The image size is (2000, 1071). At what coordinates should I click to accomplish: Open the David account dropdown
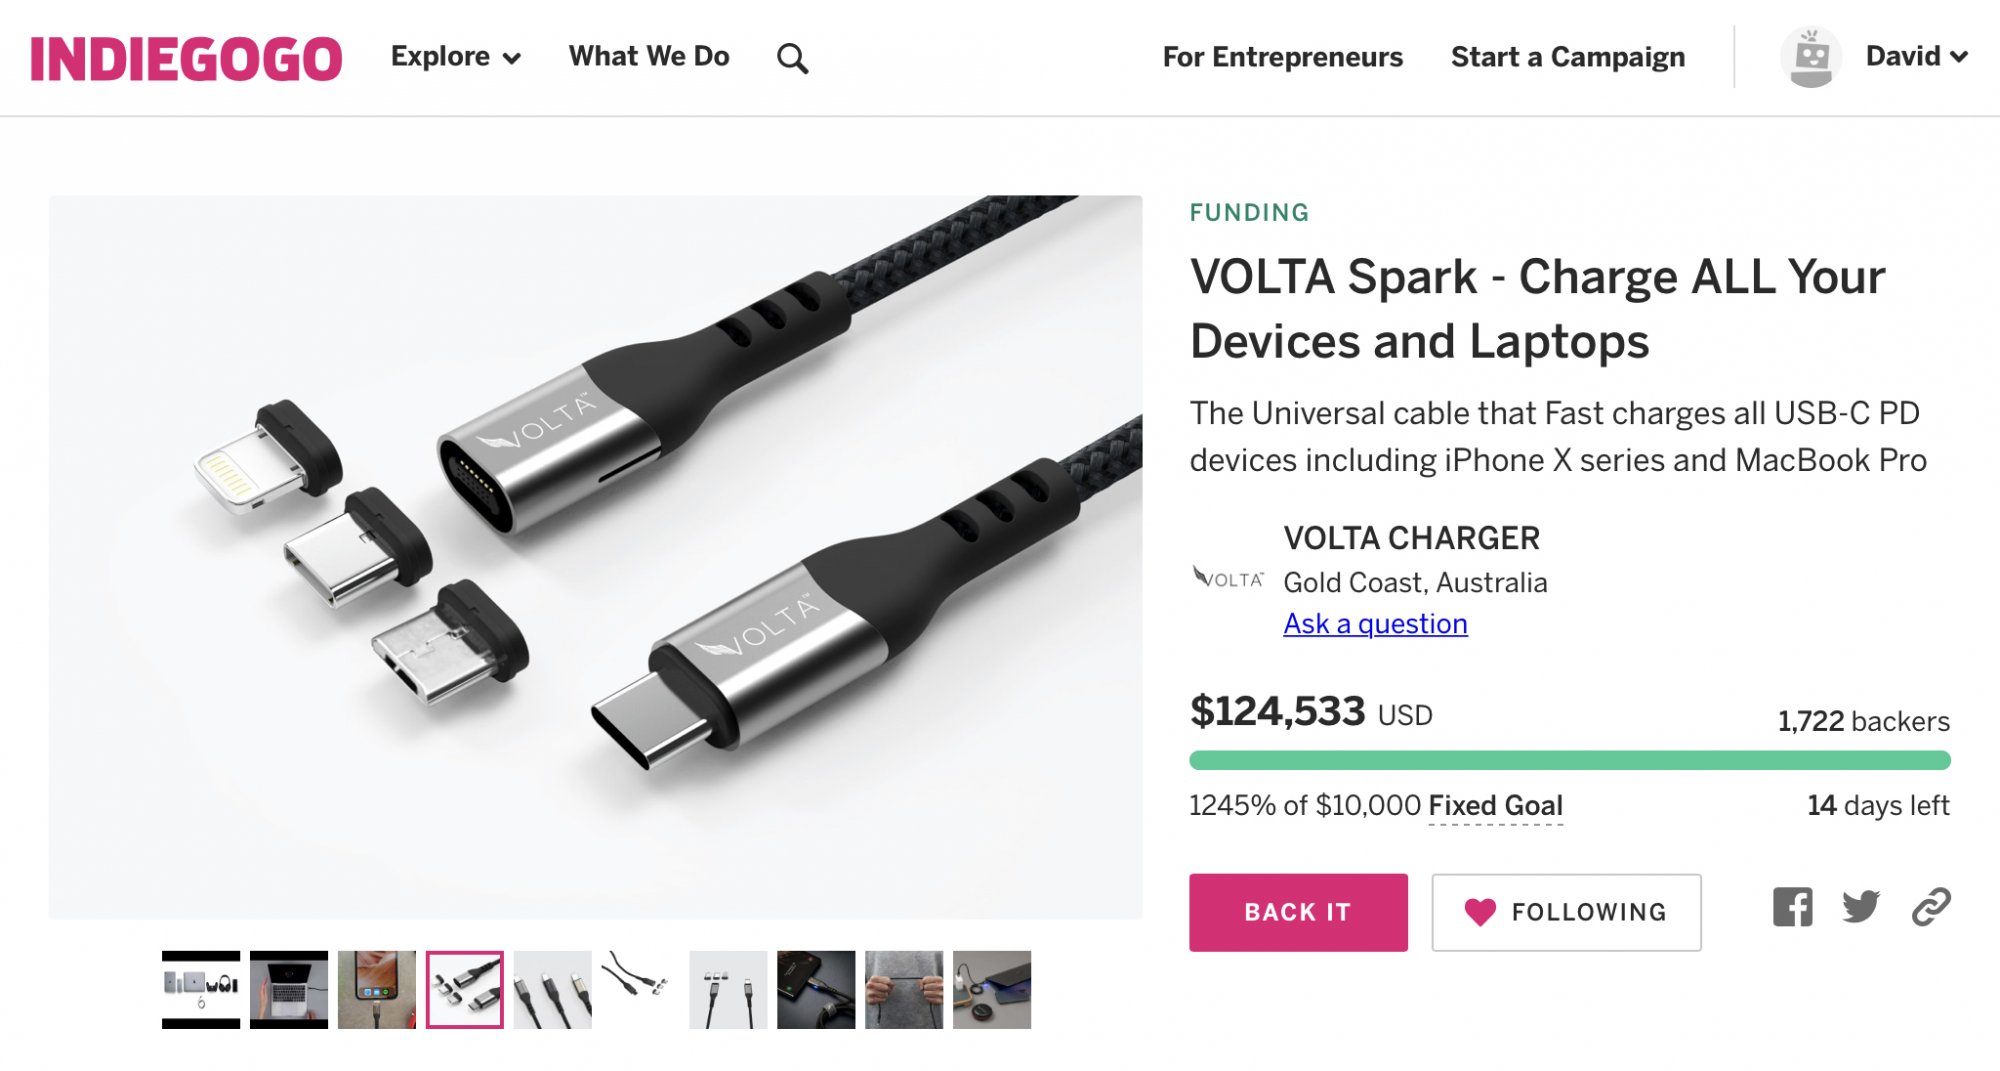(1916, 57)
